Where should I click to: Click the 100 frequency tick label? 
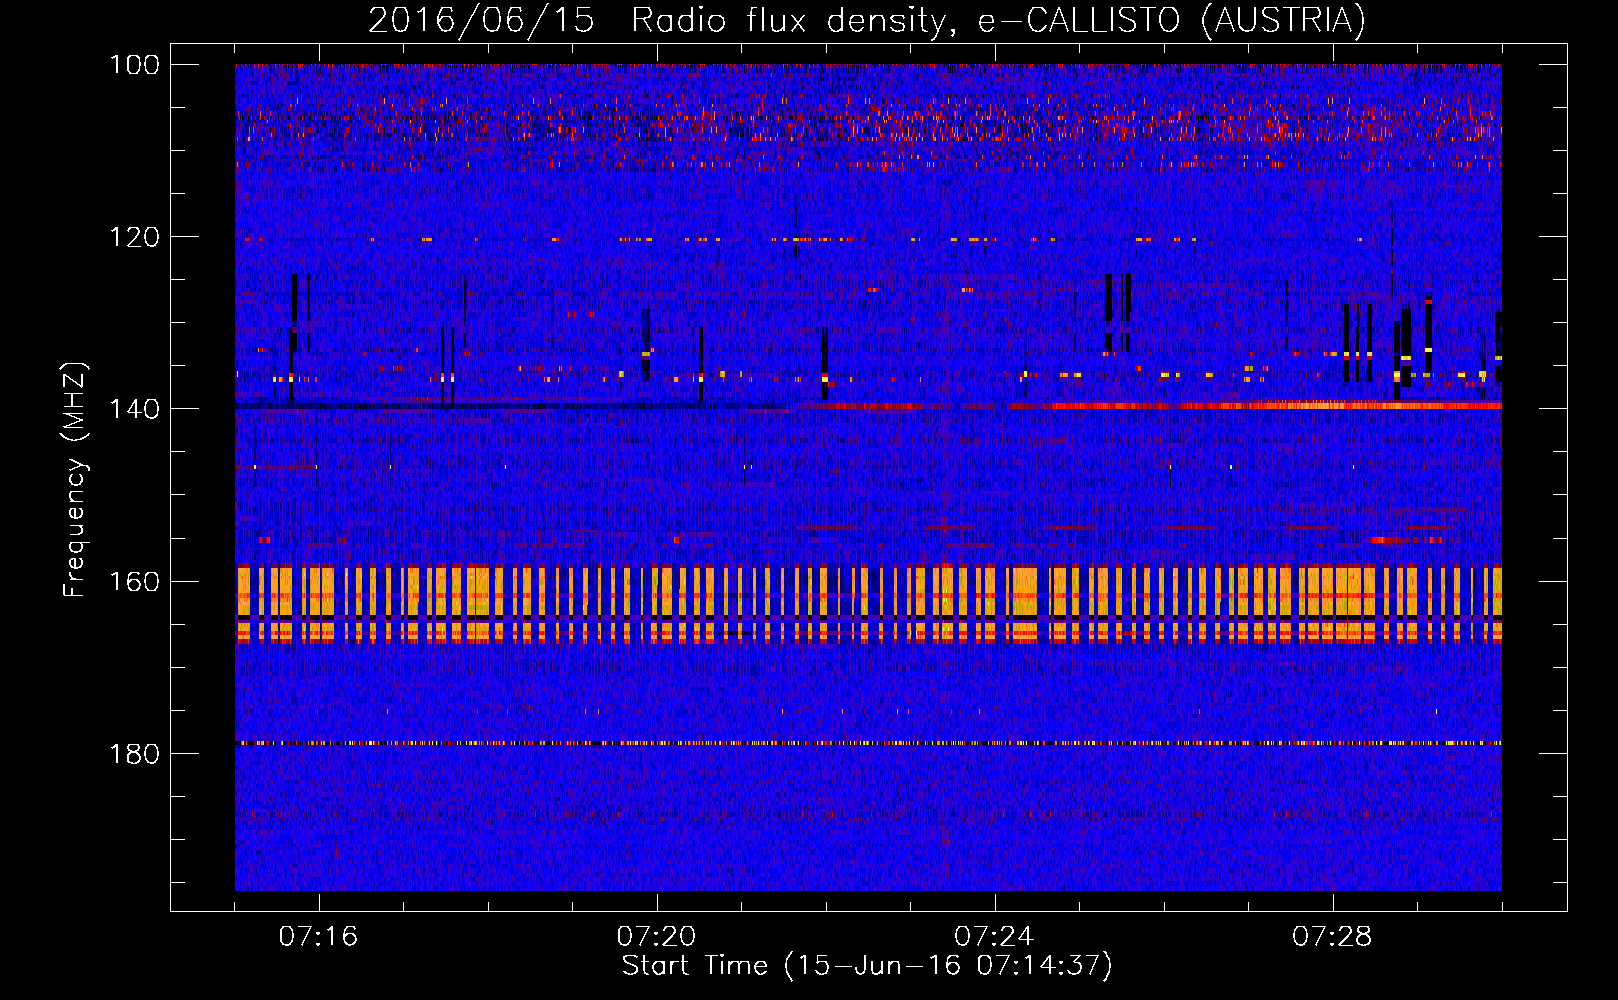click(x=134, y=64)
